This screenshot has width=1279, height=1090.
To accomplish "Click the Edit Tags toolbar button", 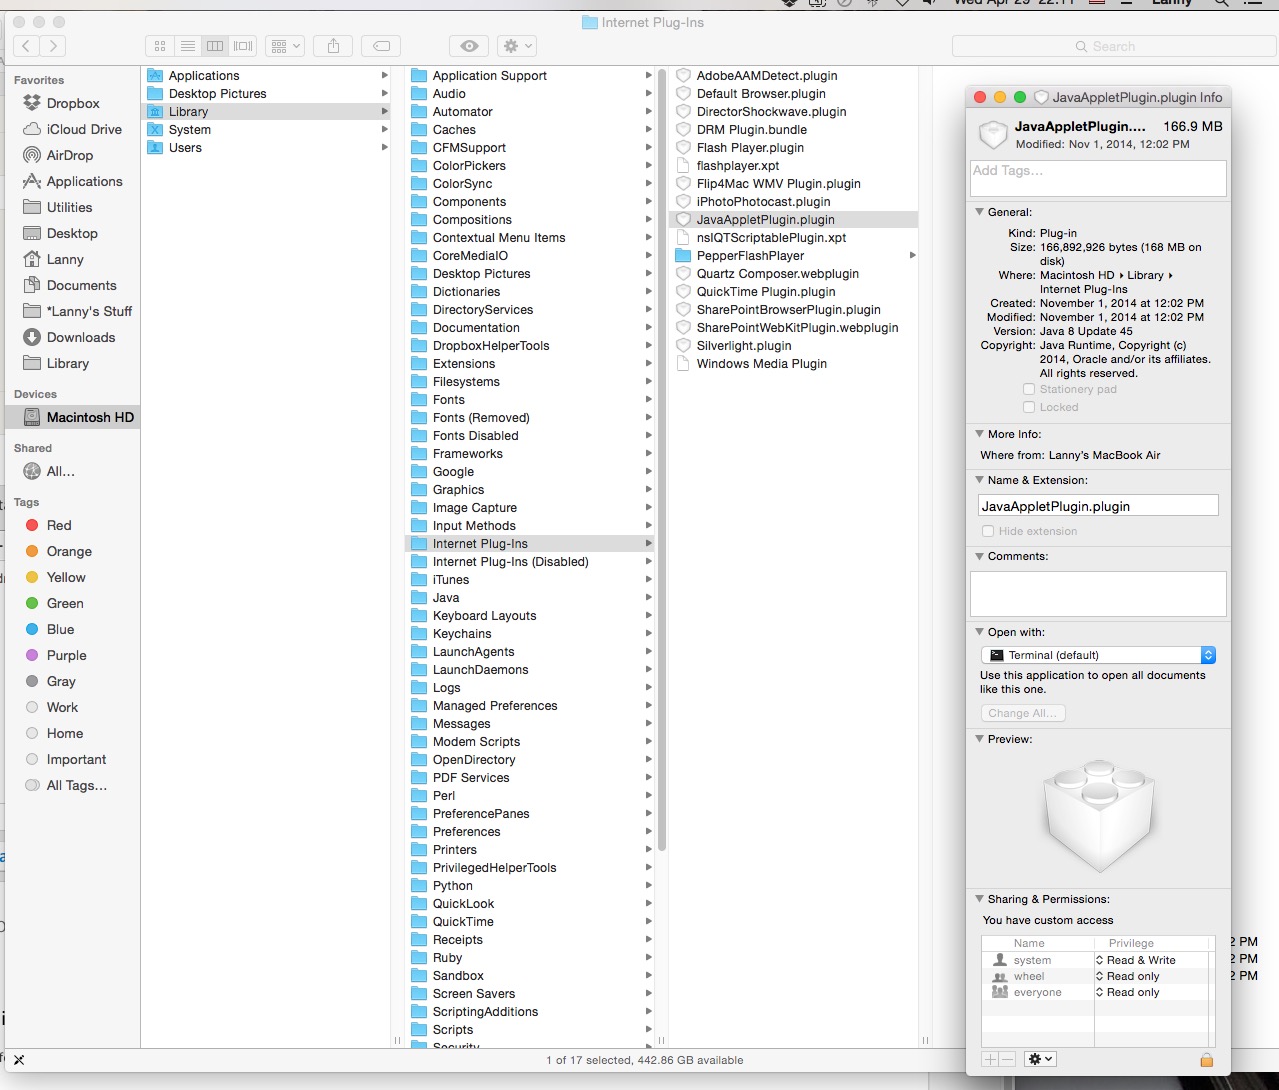I will pyautogui.click(x=381, y=46).
